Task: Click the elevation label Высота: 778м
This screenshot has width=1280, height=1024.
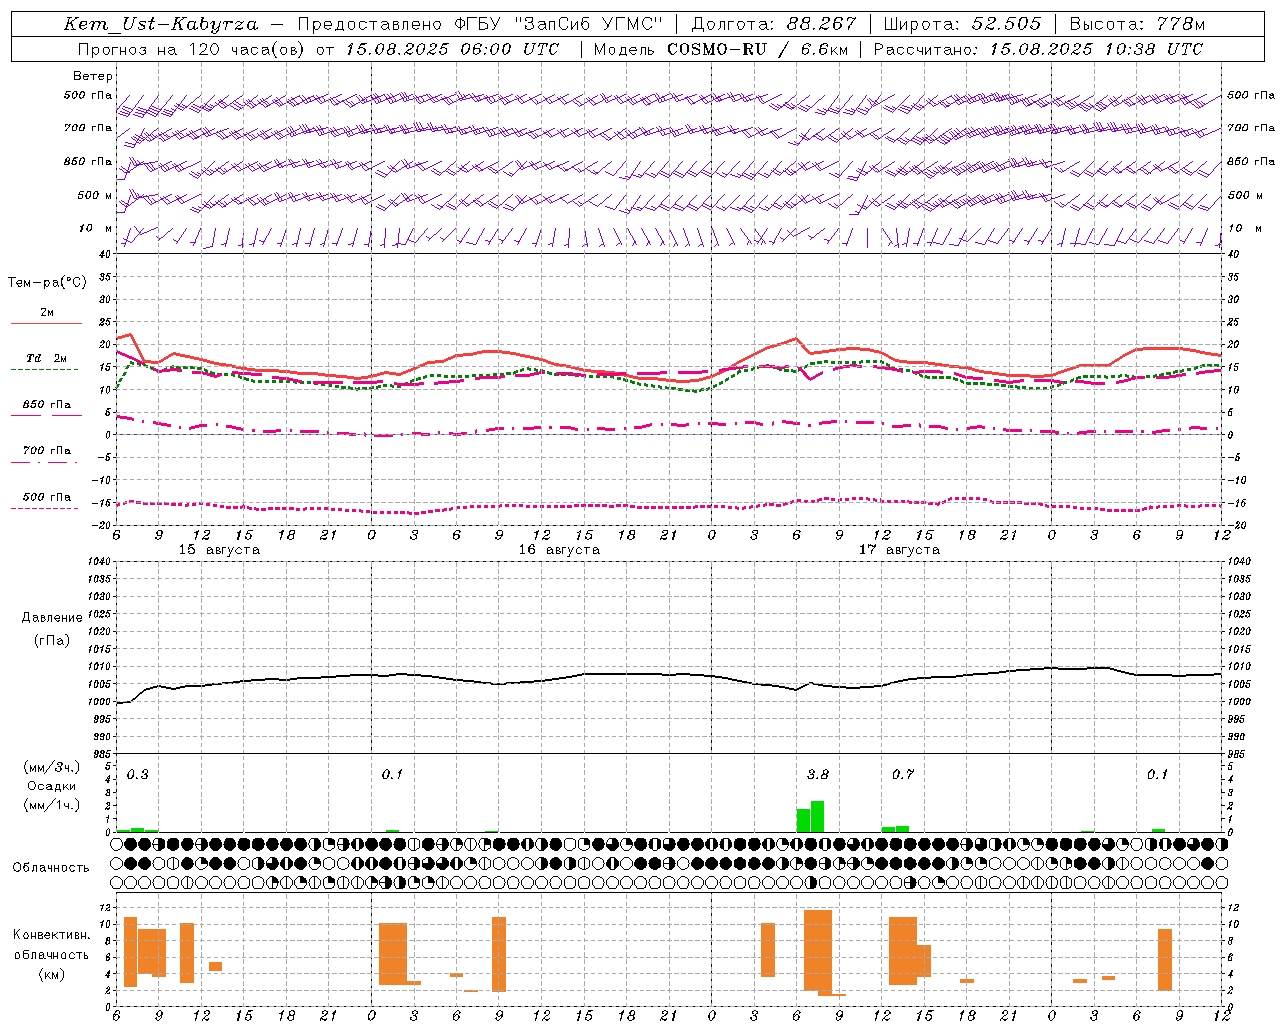Action: point(1137,24)
